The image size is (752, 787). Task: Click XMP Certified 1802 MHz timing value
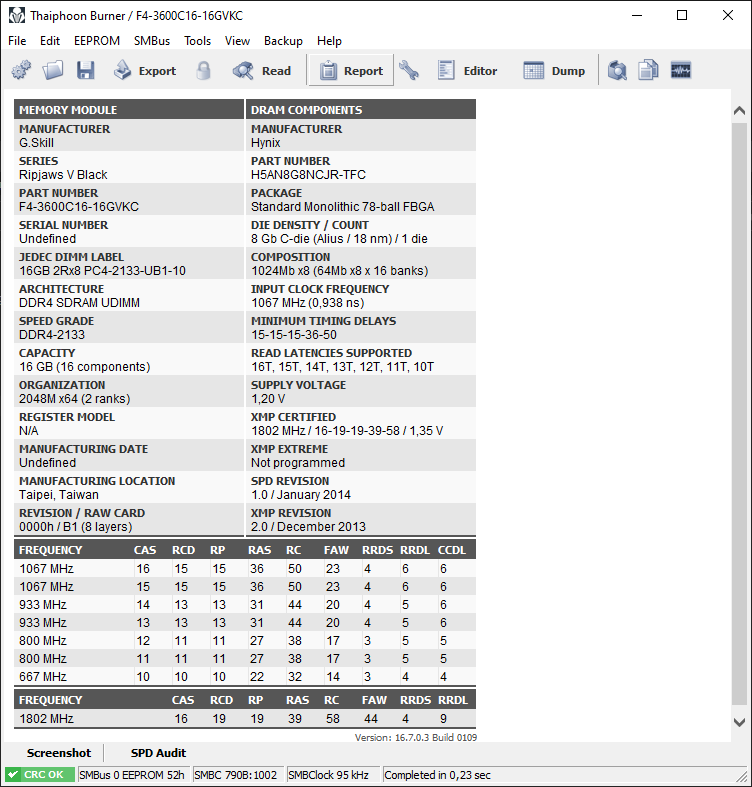click(x=347, y=431)
